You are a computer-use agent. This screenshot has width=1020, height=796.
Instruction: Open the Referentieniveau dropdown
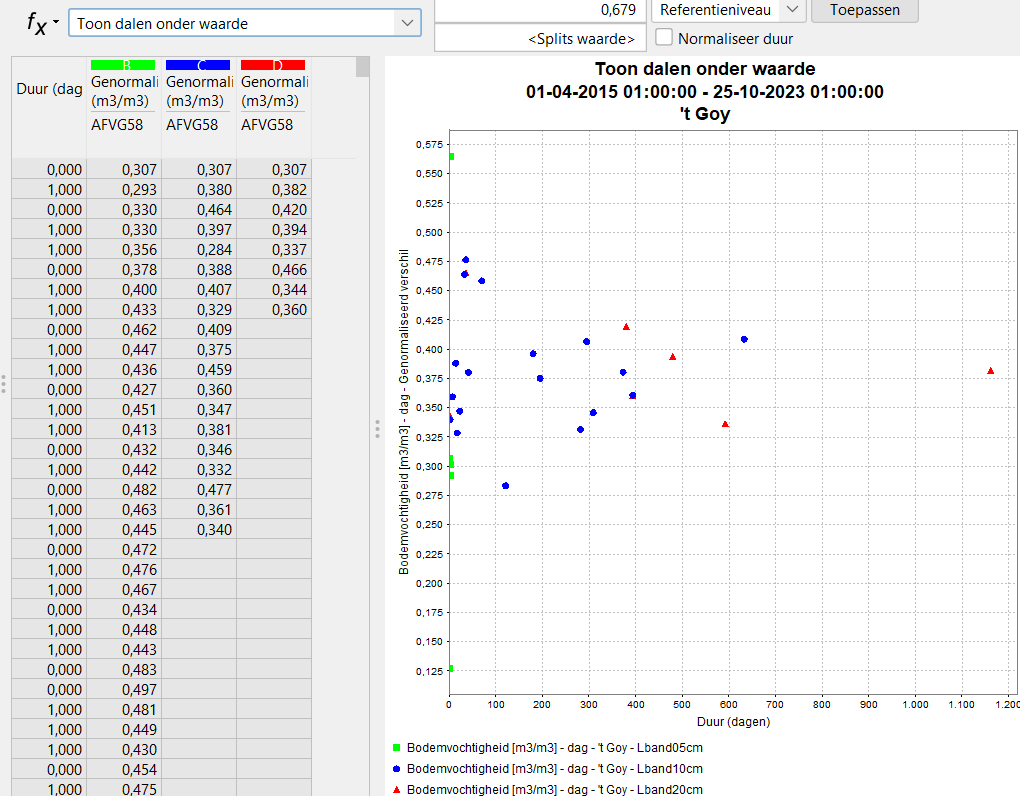pyautogui.click(x=792, y=10)
